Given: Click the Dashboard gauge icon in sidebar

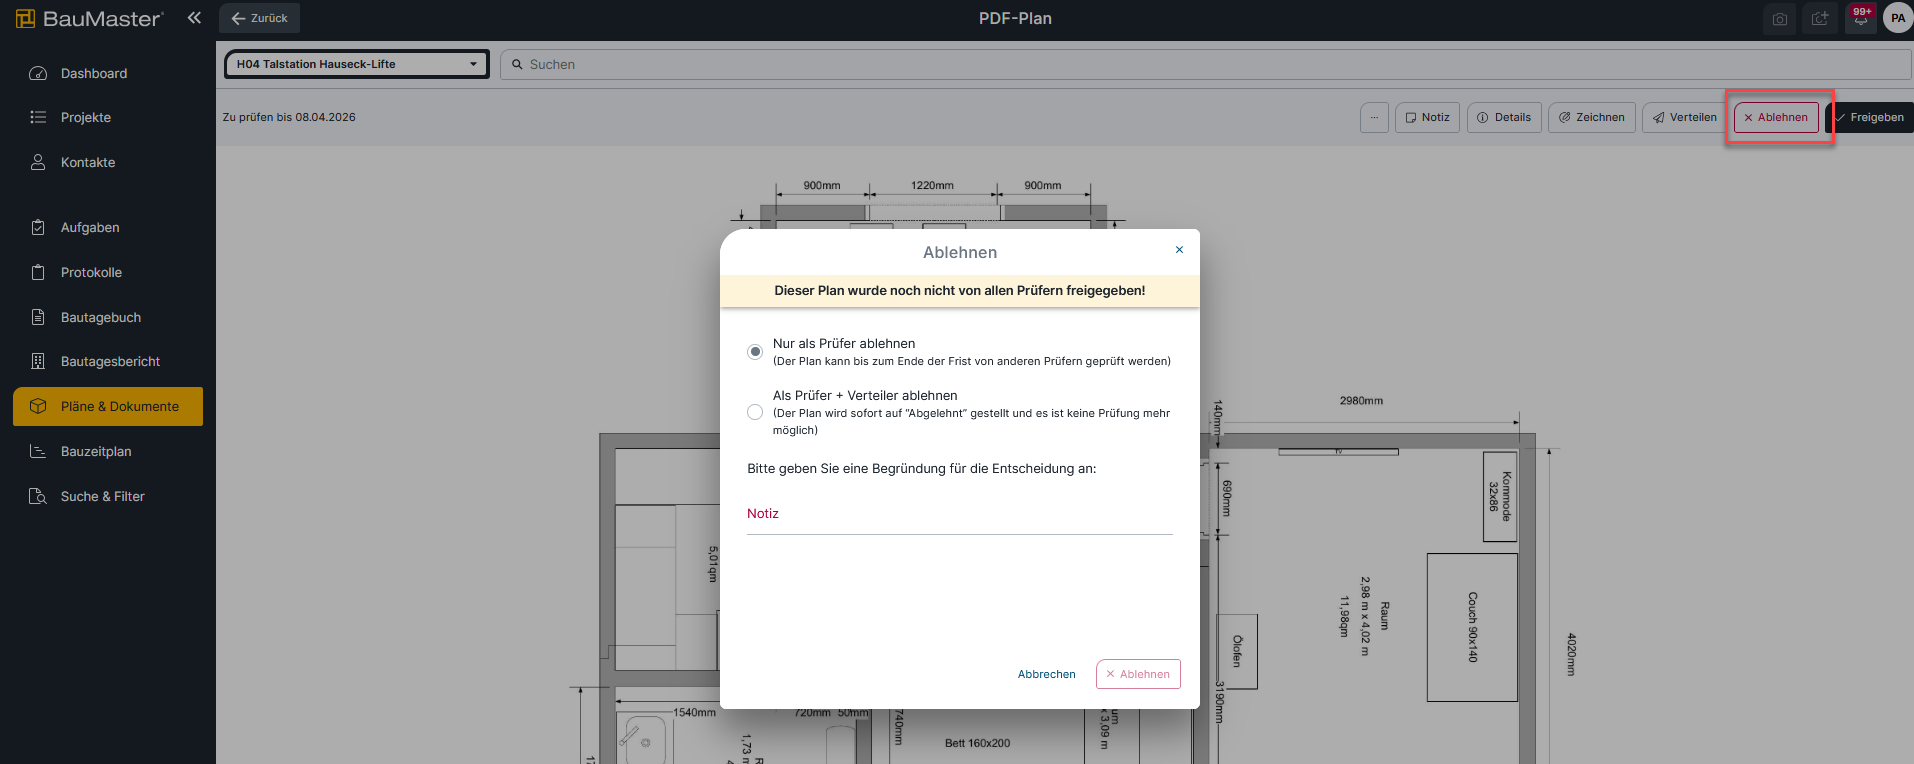Looking at the screenshot, I should pos(38,73).
